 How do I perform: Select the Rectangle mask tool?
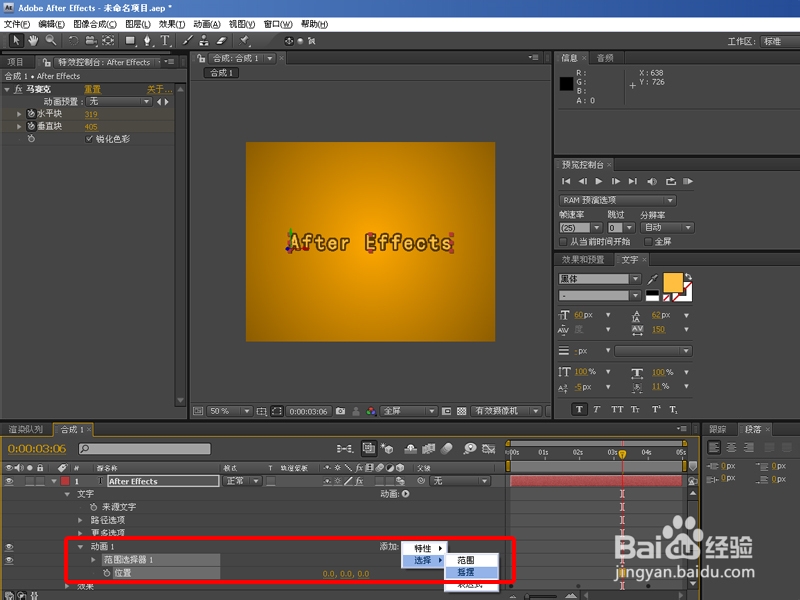(x=130, y=40)
